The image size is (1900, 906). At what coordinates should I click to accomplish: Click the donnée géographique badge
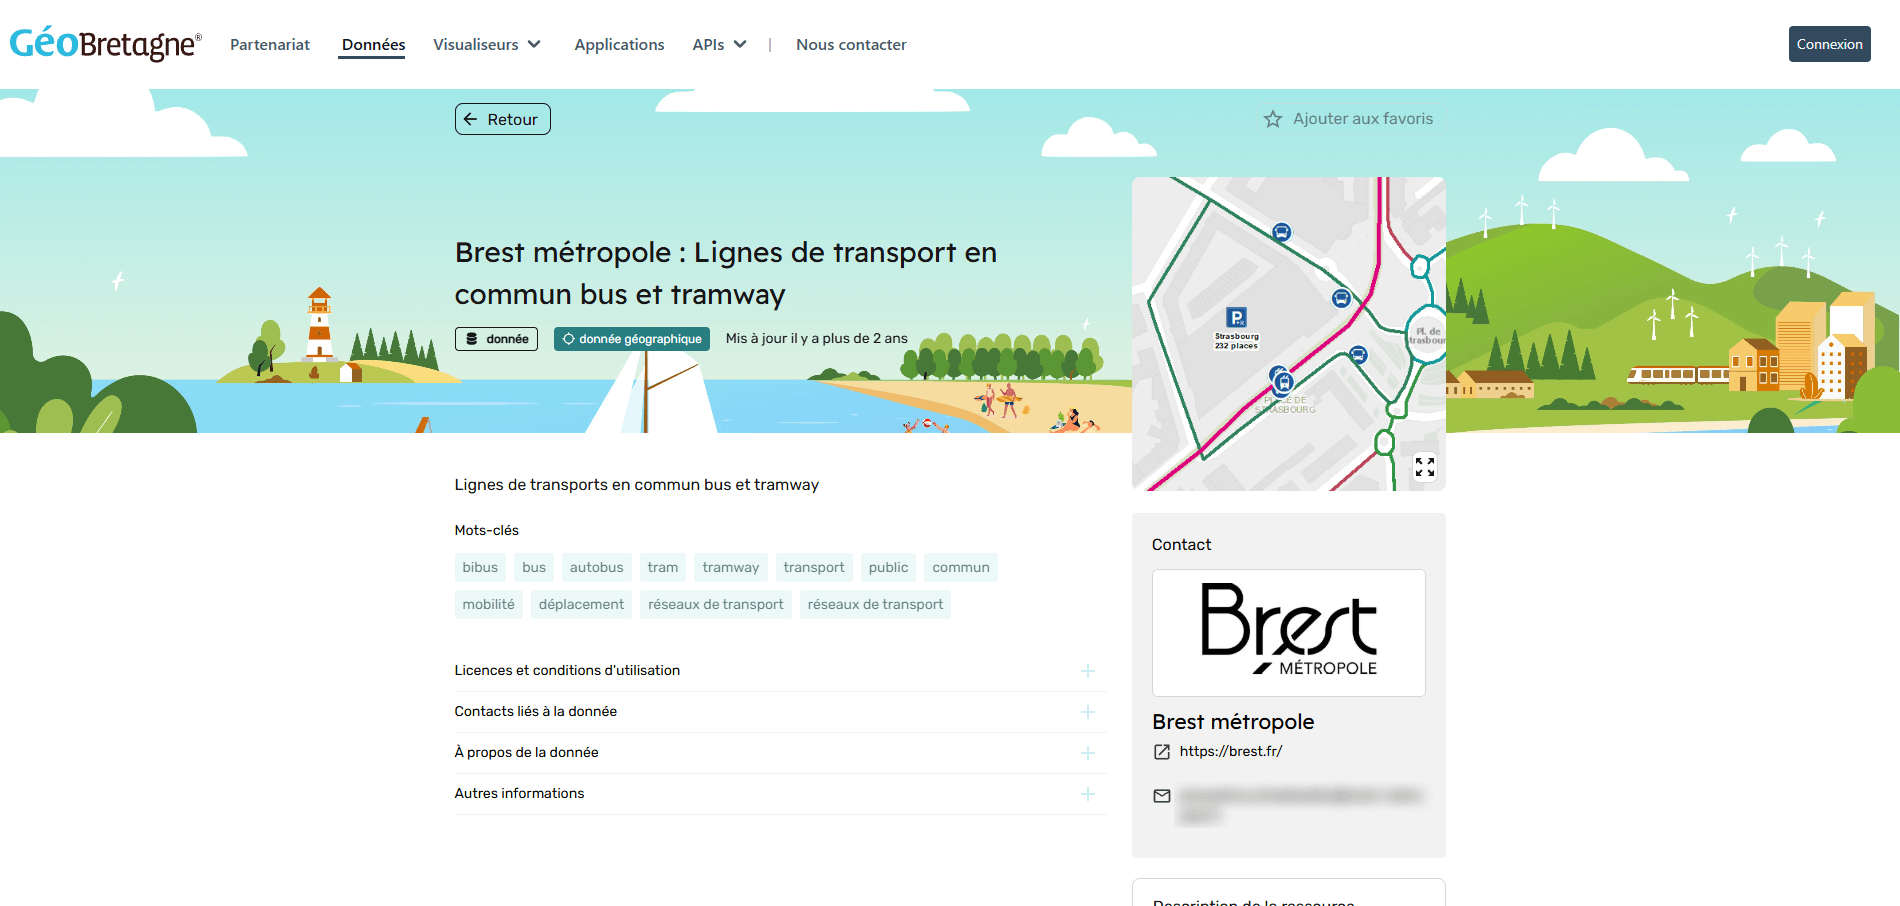point(632,339)
